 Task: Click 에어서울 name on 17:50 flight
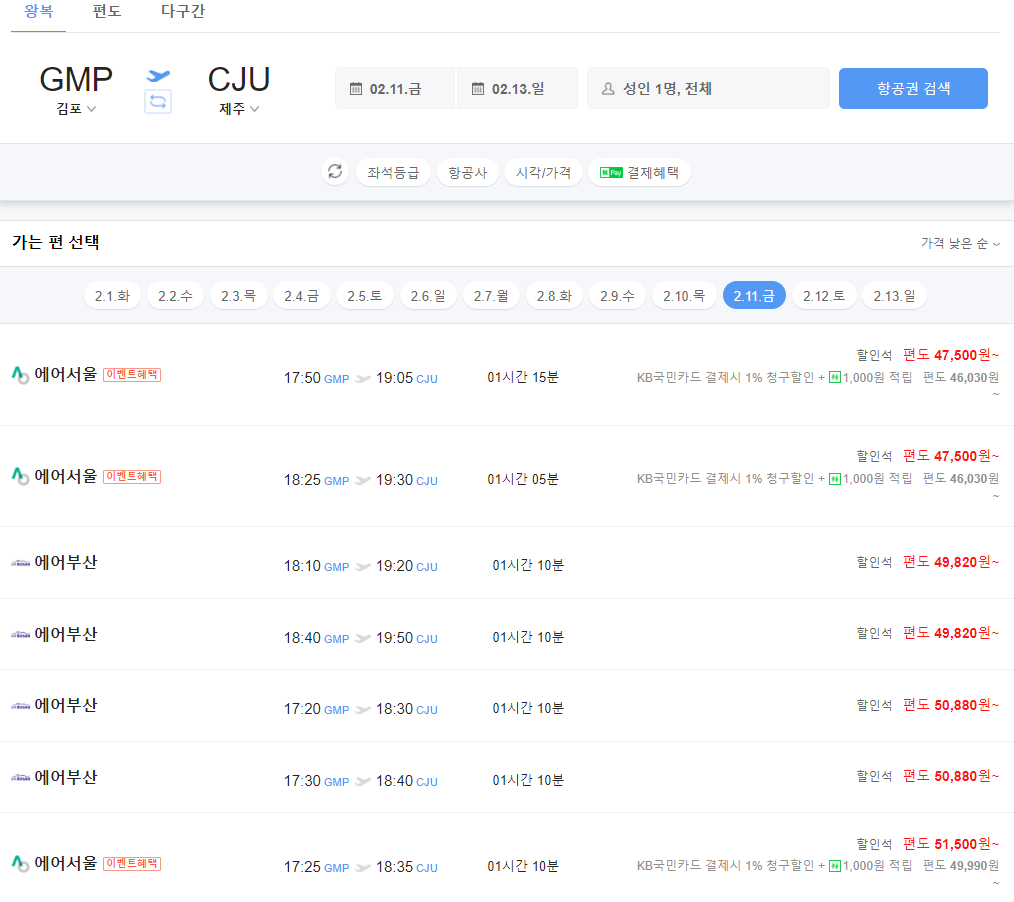(x=65, y=374)
